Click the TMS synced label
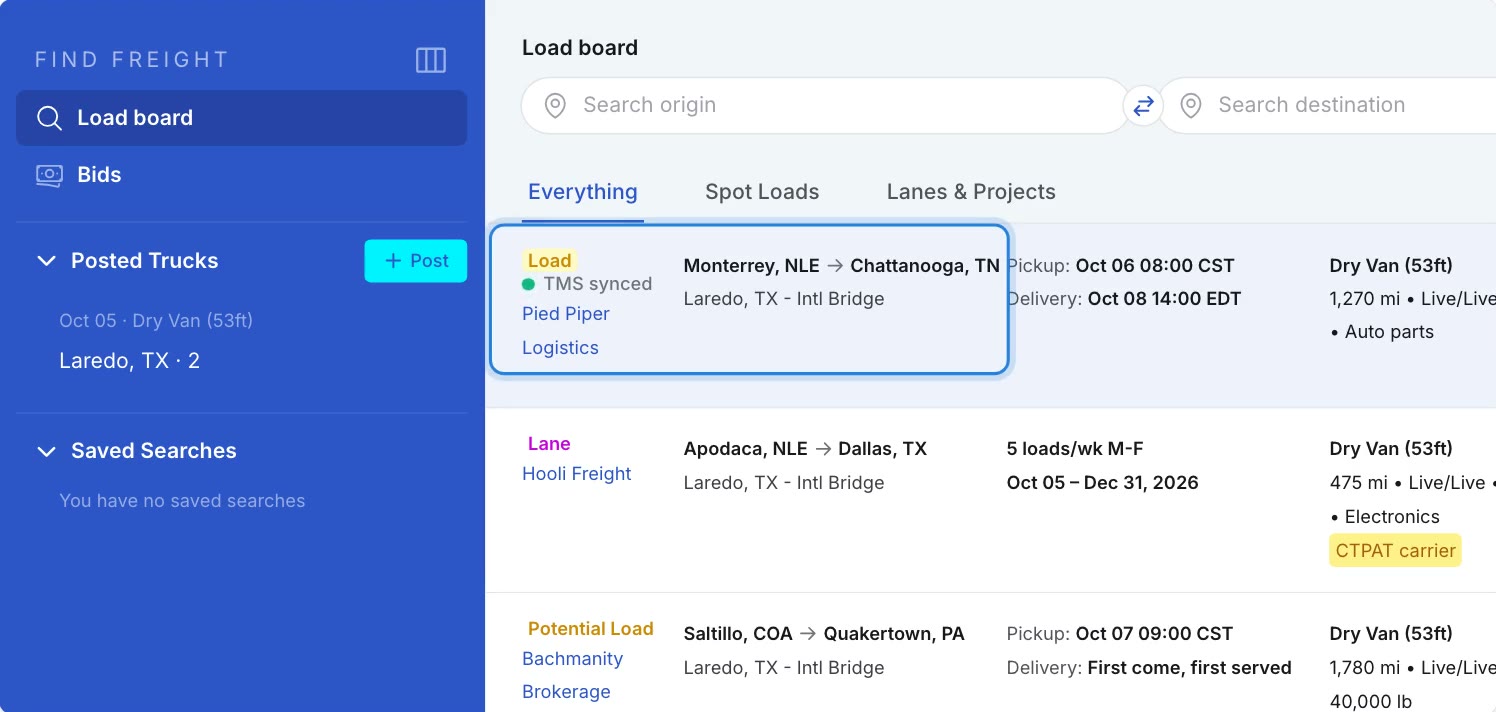Screen dimensions: 1496x712 click(x=598, y=284)
